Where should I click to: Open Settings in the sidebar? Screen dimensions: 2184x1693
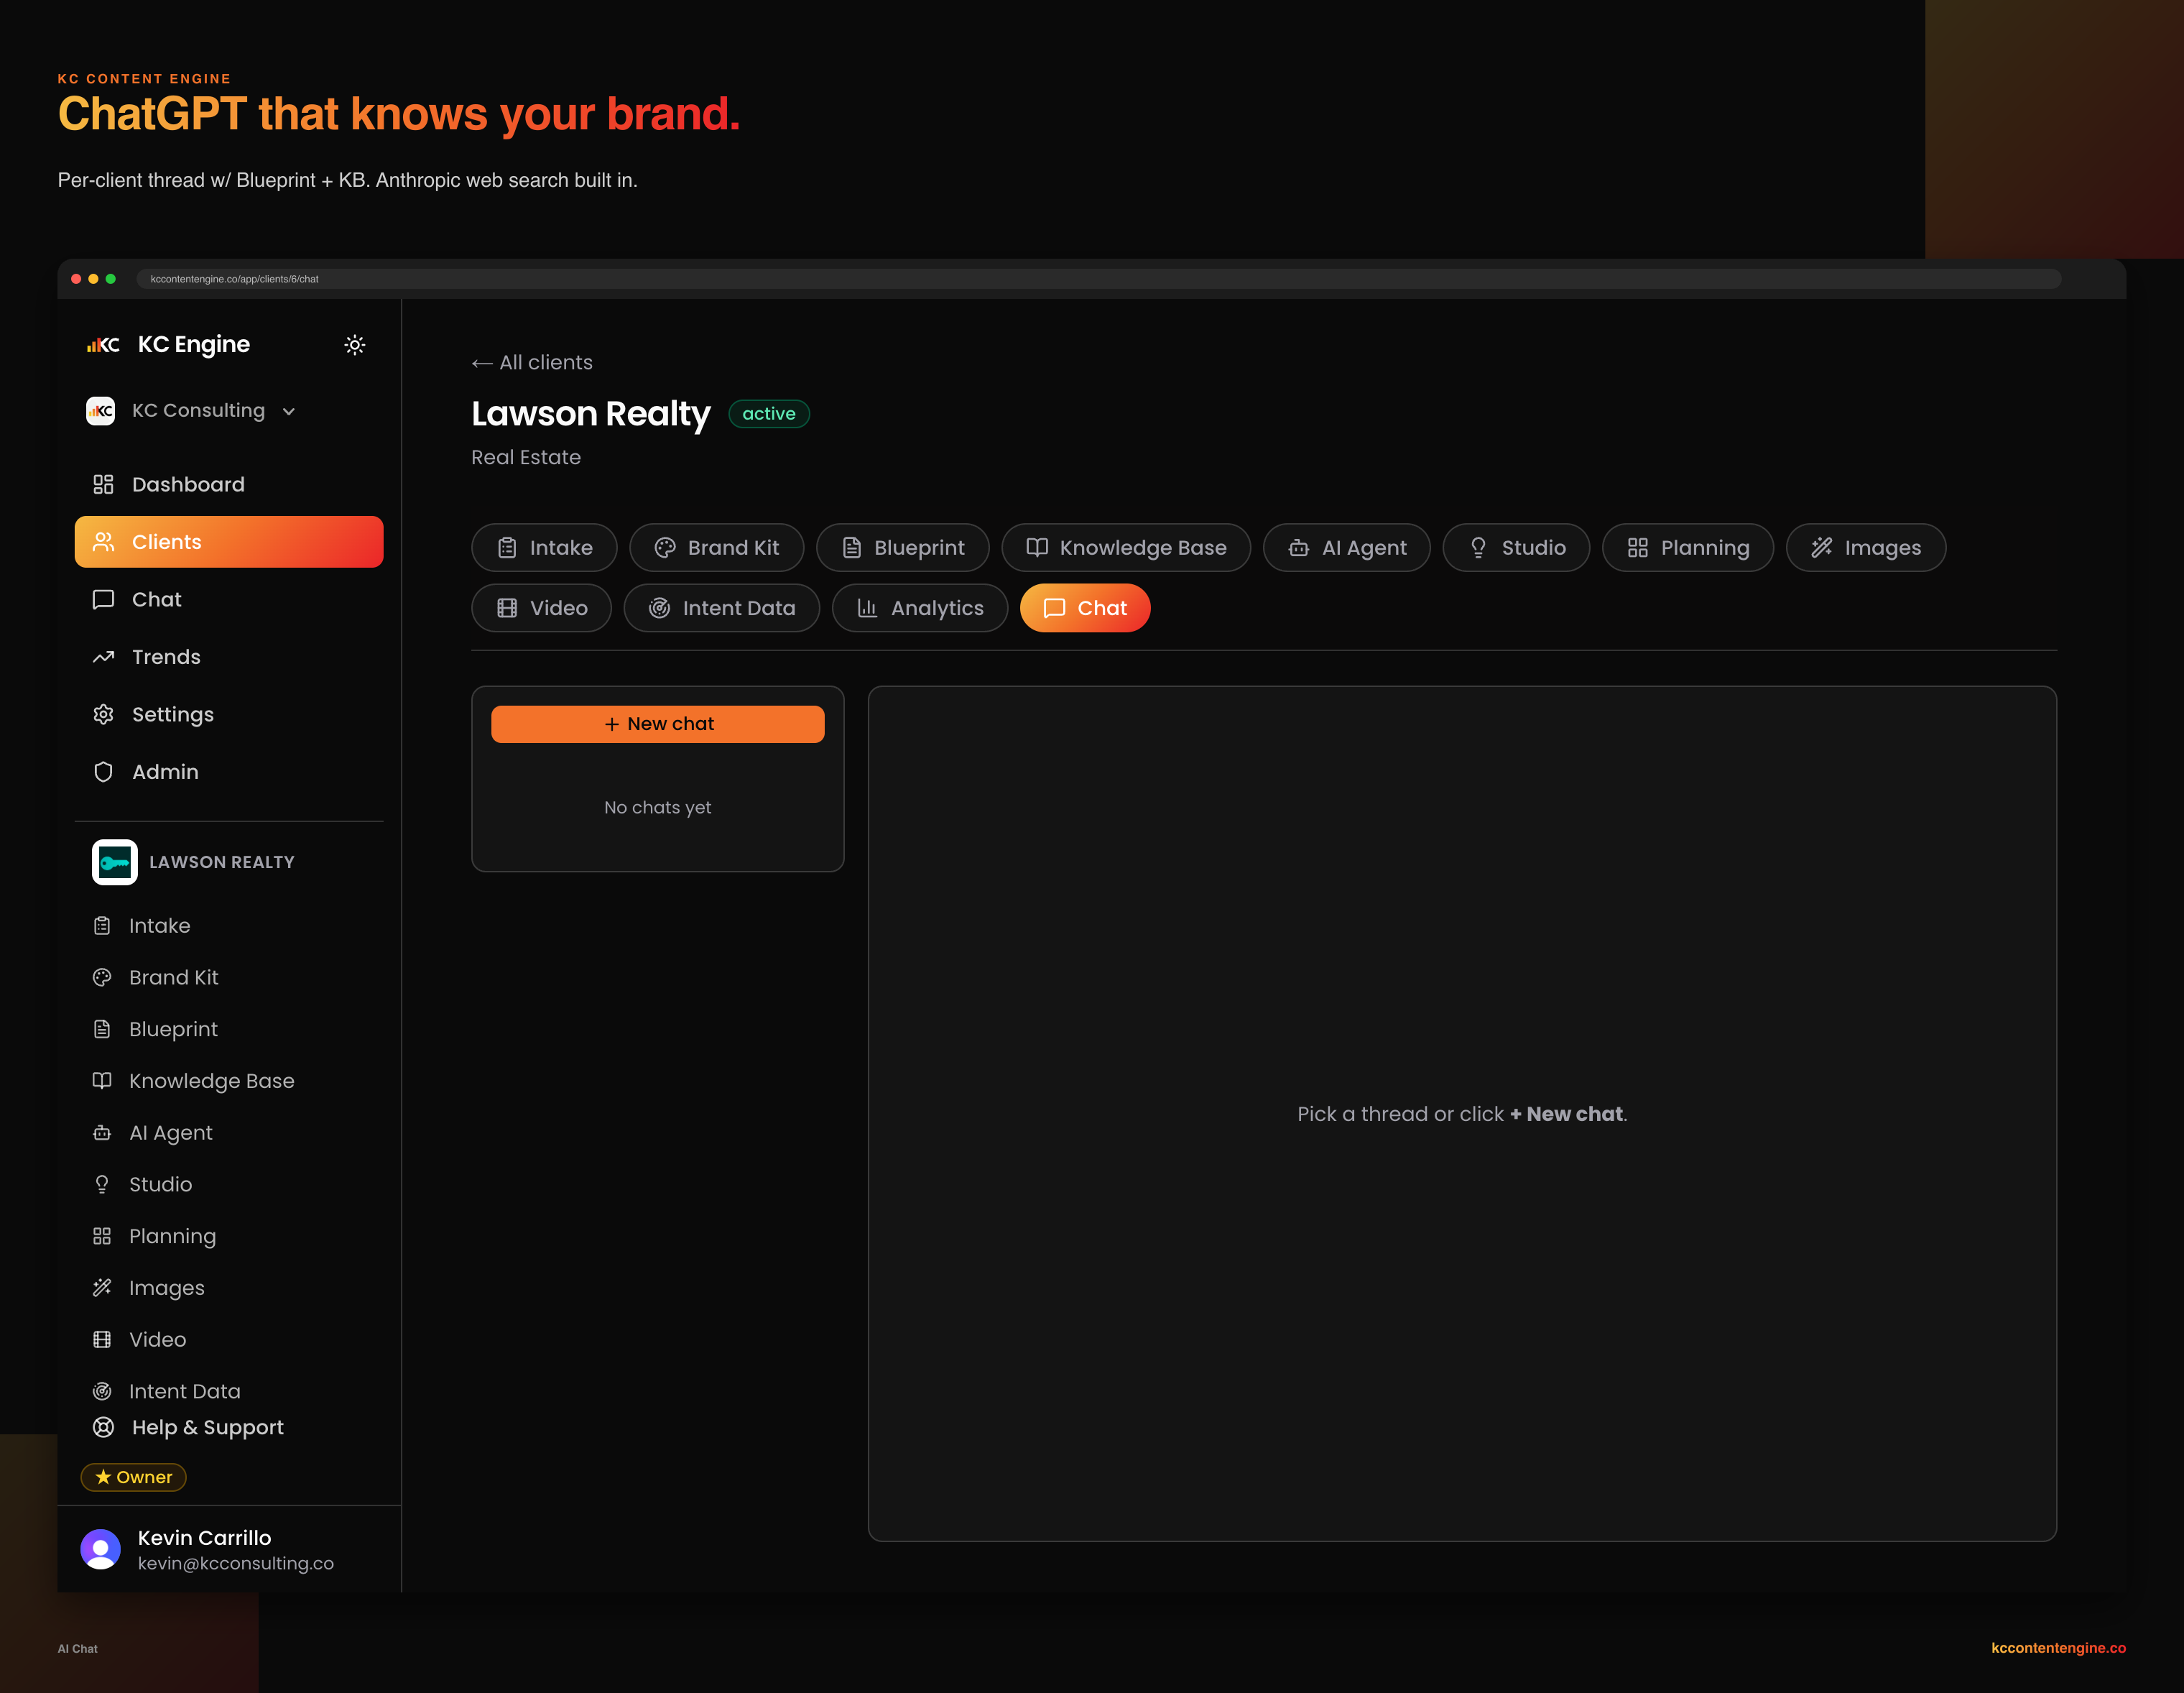[229, 714]
